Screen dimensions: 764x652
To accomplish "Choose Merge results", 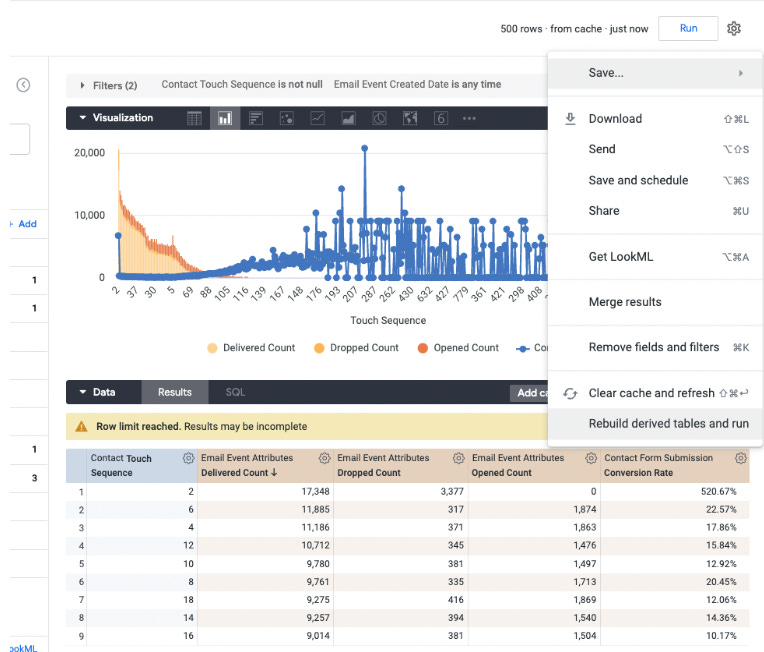I will point(655,302).
